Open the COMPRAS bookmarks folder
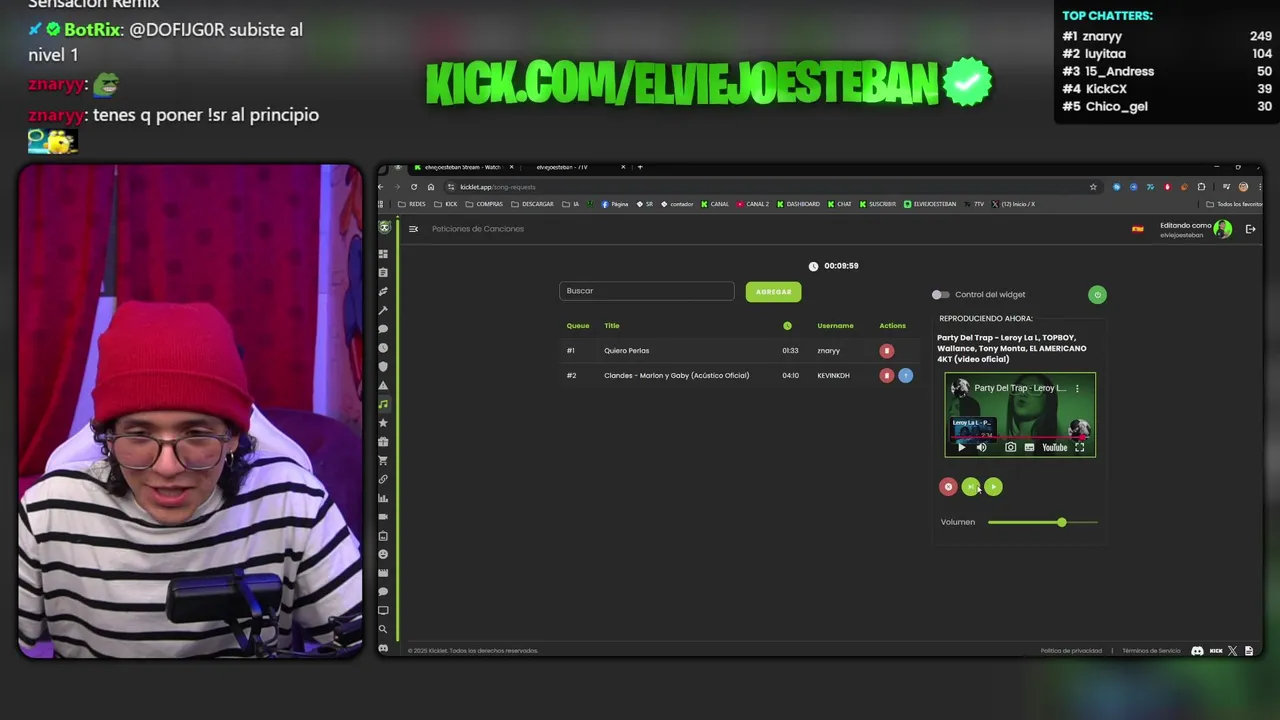The width and height of the screenshot is (1280, 720). point(484,204)
